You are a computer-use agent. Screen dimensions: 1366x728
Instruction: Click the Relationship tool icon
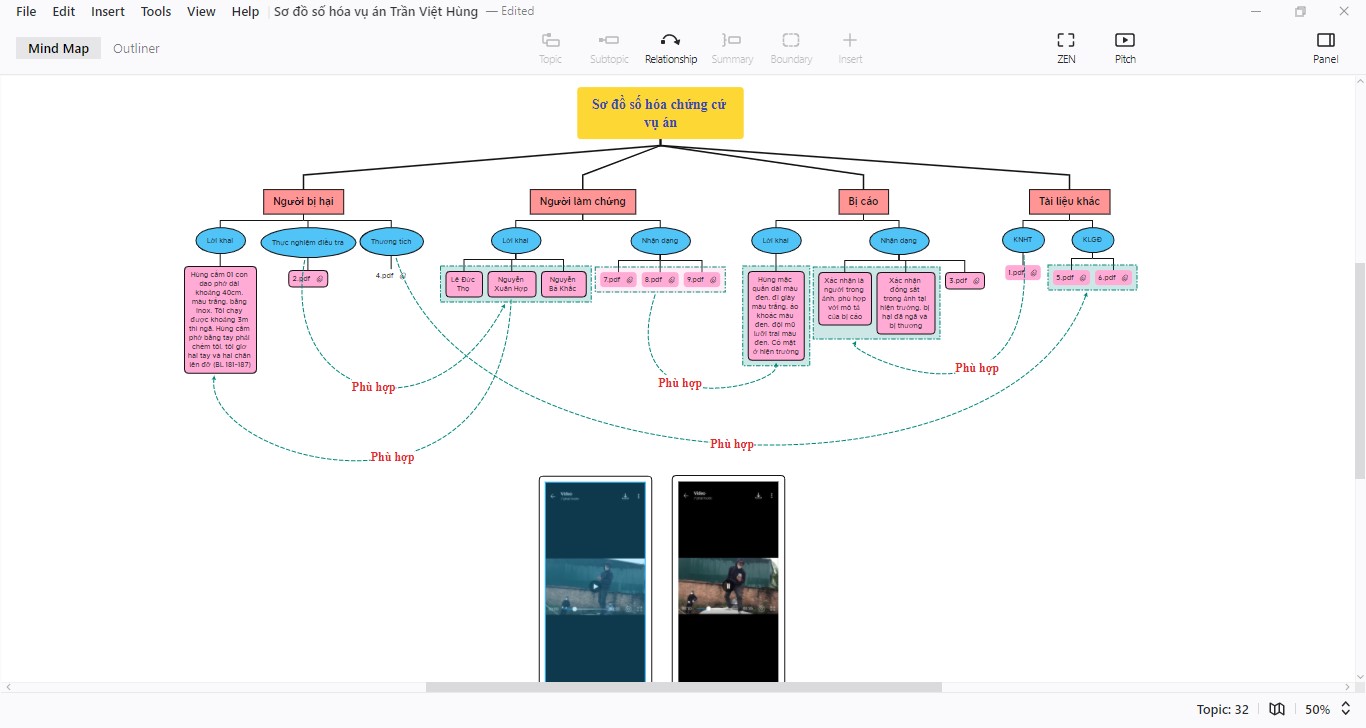pos(670,40)
